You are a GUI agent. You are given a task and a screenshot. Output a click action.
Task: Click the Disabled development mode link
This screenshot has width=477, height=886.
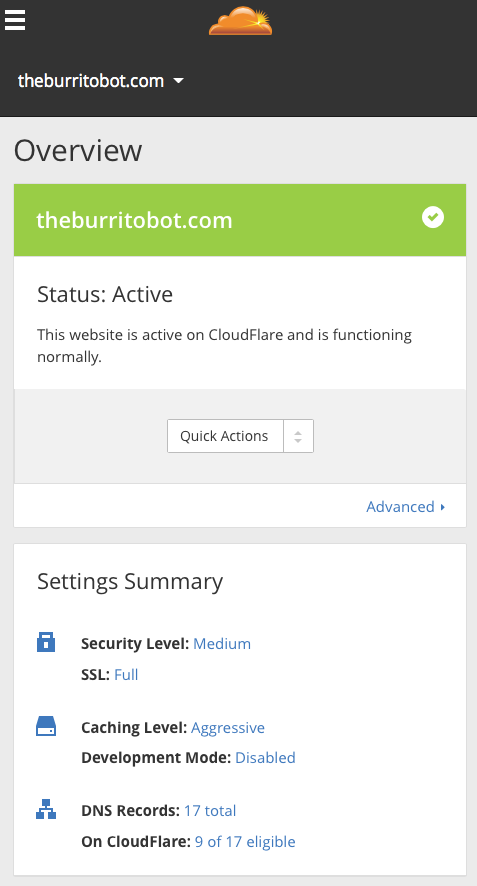coord(265,757)
